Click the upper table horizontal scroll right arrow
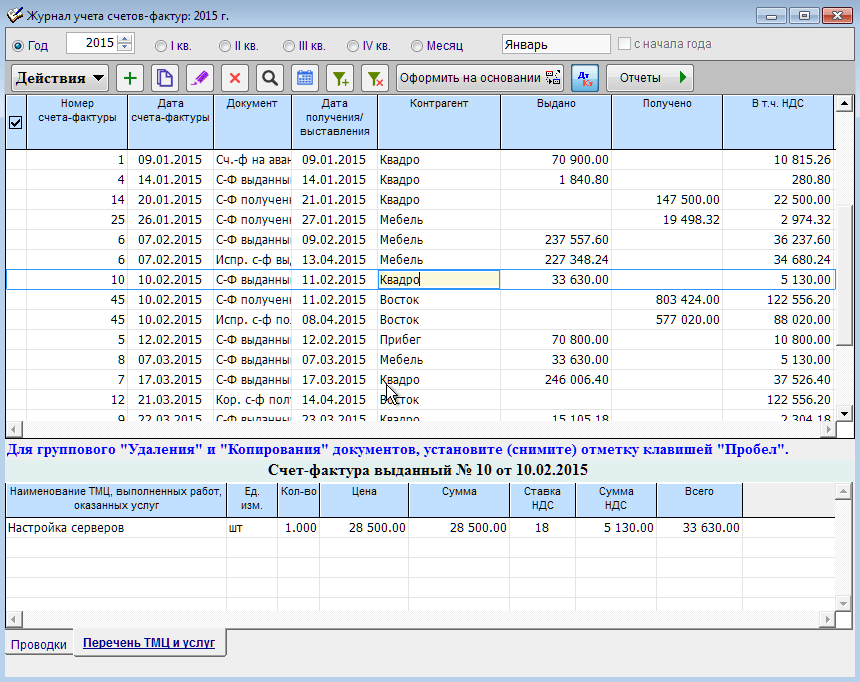Image resolution: width=860 pixels, height=682 pixels. [828, 429]
